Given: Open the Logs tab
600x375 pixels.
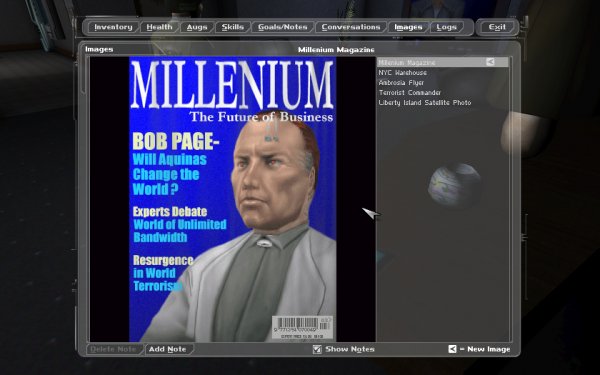Looking at the screenshot, I should point(446,27).
